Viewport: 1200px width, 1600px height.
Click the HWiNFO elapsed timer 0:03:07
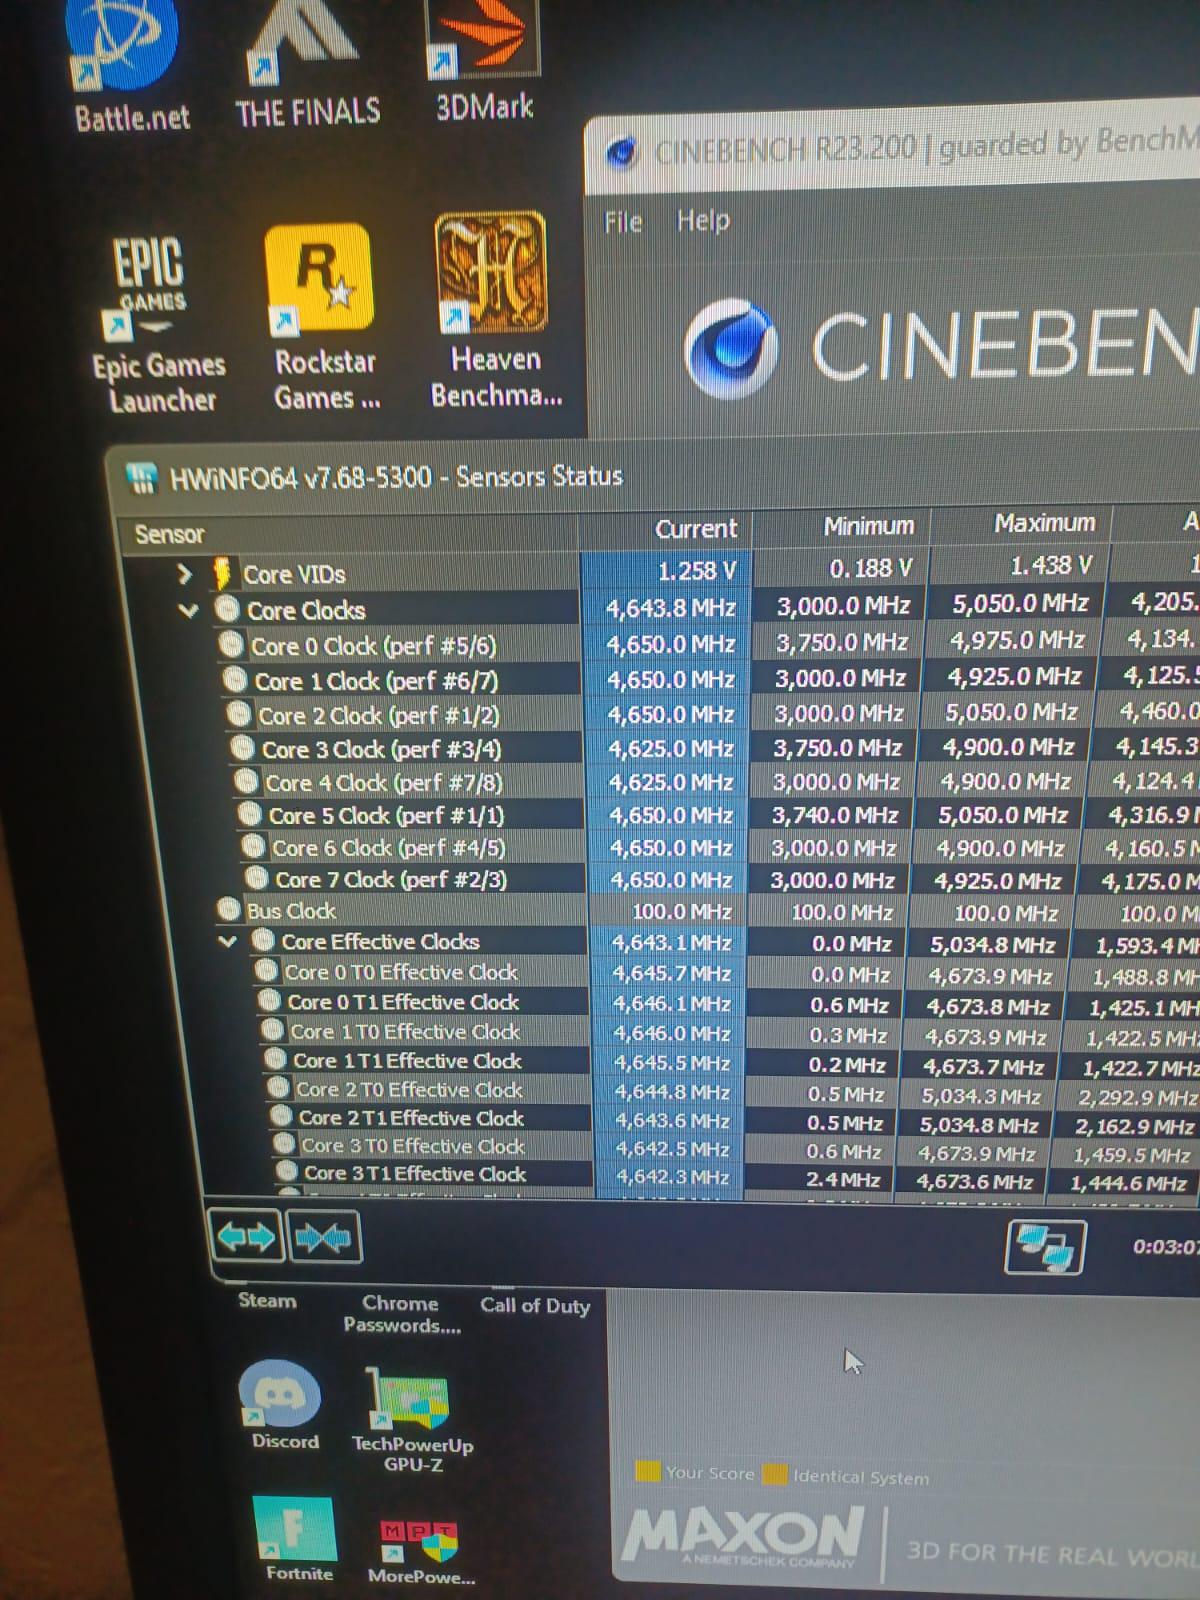point(1165,1247)
